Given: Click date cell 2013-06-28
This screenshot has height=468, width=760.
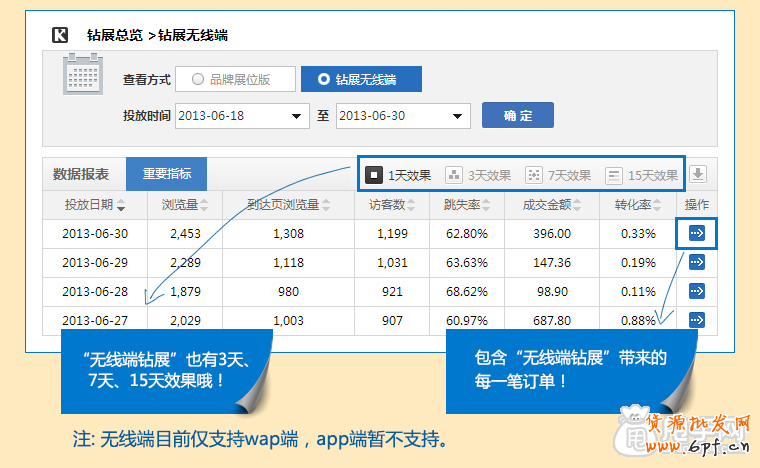Looking at the screenshot, I should pos(95,292).
